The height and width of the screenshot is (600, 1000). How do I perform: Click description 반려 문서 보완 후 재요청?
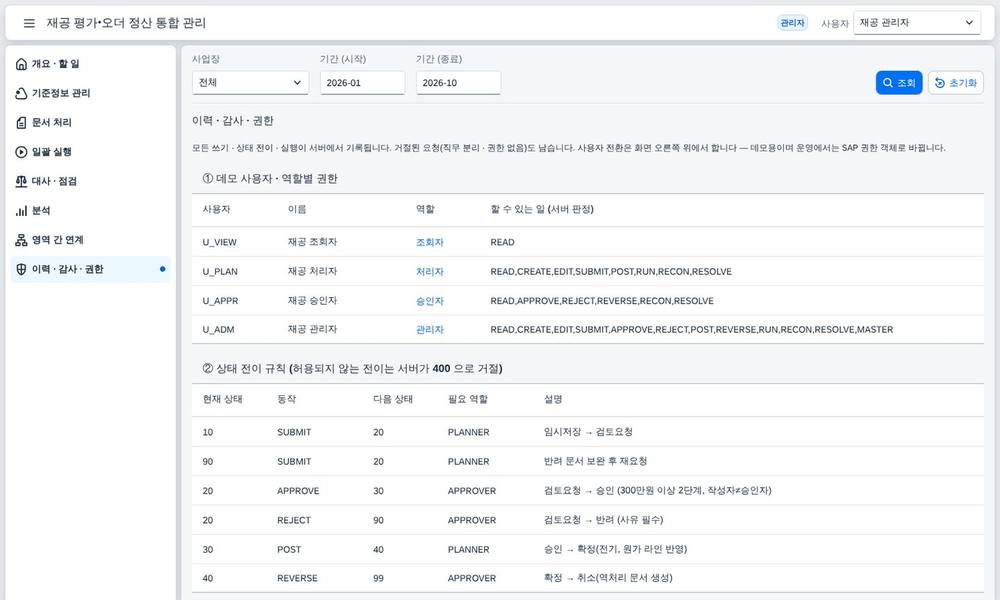pyautogui.click(x=595, y=461)
